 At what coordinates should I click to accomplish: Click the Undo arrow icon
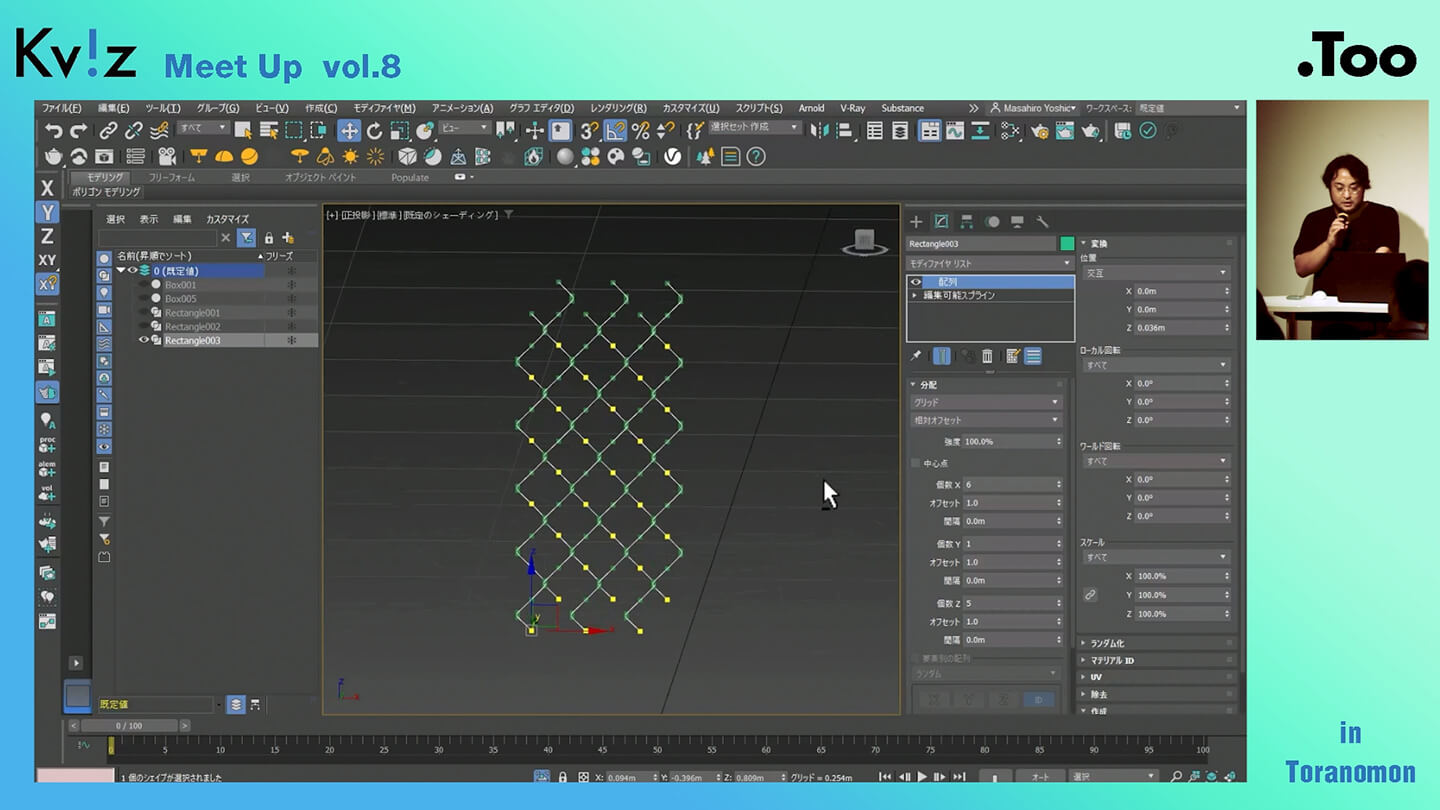point(54,131)
